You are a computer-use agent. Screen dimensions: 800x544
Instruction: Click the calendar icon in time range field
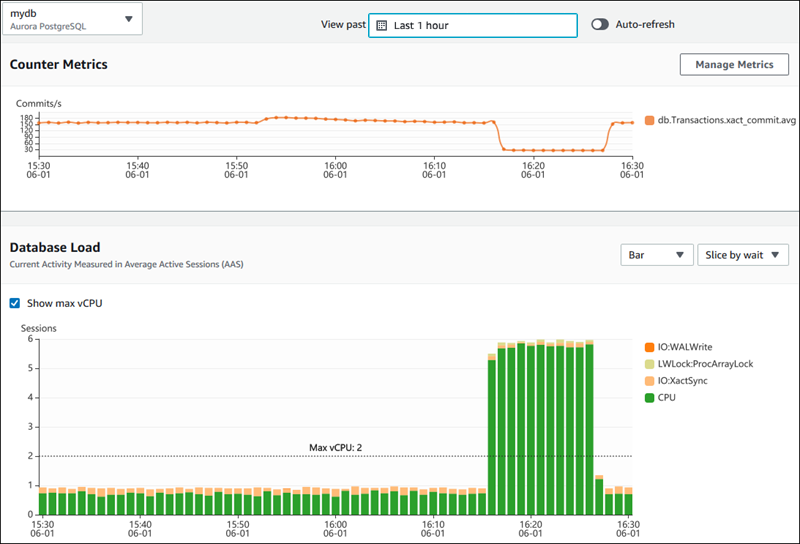tap(381, 25)
